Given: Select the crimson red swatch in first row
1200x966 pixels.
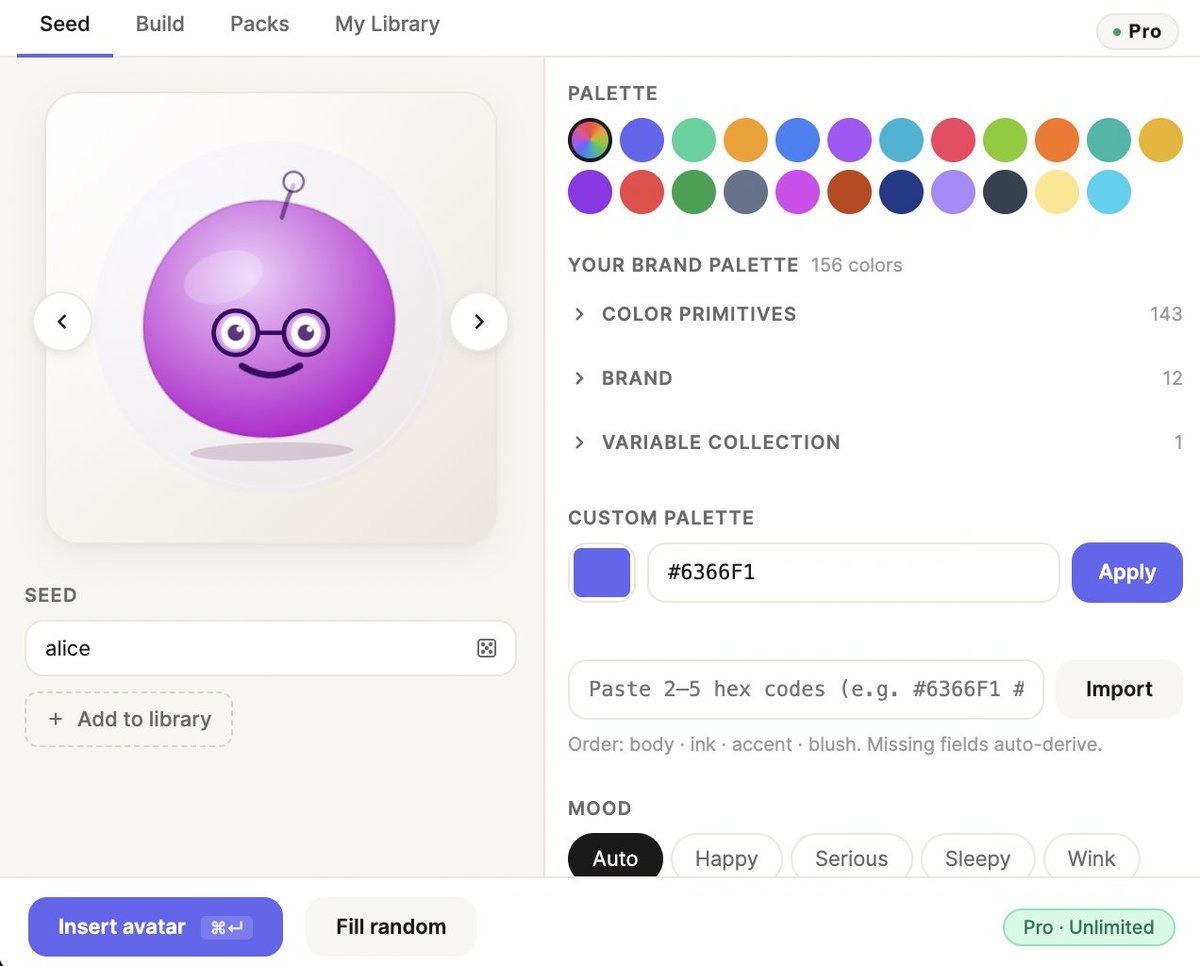Looking at the screenshot, I should coord(954,140).
